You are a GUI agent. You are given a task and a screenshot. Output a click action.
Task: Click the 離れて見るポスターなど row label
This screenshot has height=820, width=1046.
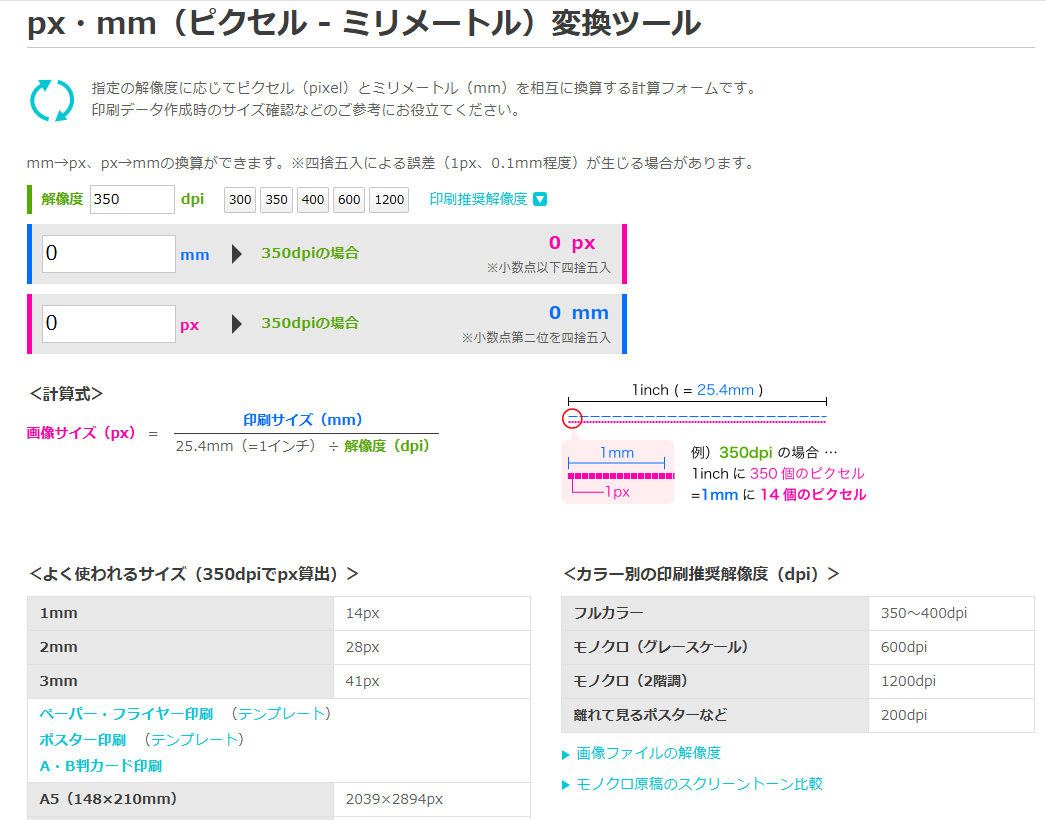[x=715, y=715]
